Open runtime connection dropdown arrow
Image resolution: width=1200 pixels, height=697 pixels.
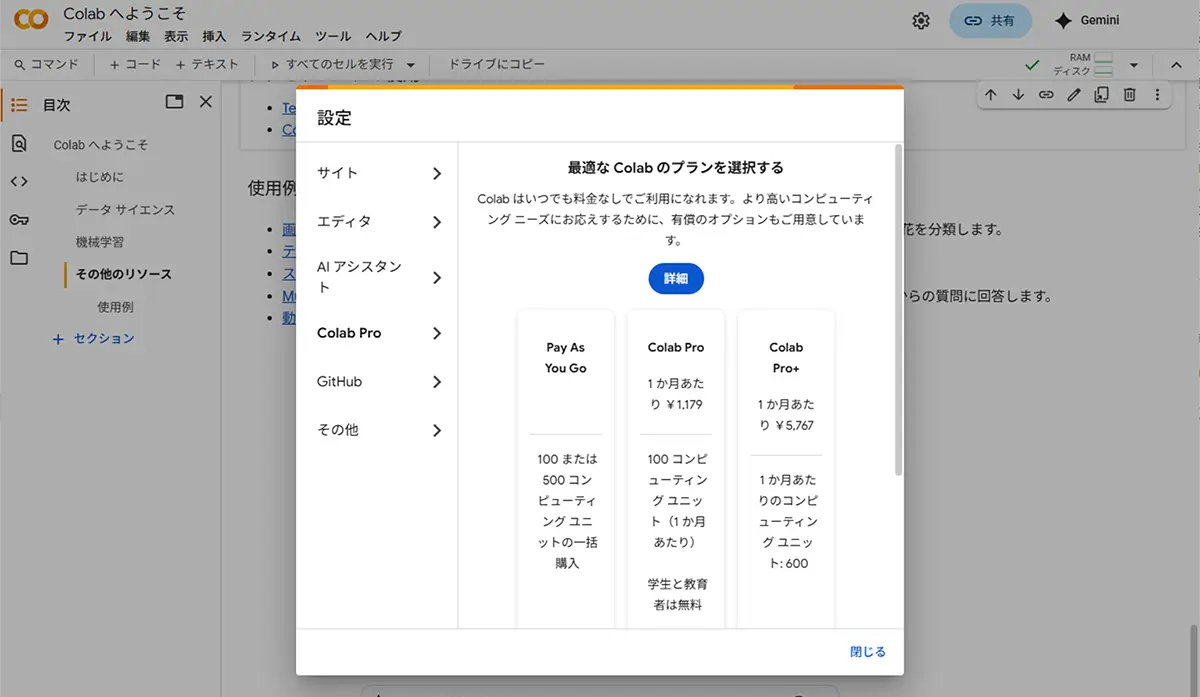click(x=1133, y=65)
